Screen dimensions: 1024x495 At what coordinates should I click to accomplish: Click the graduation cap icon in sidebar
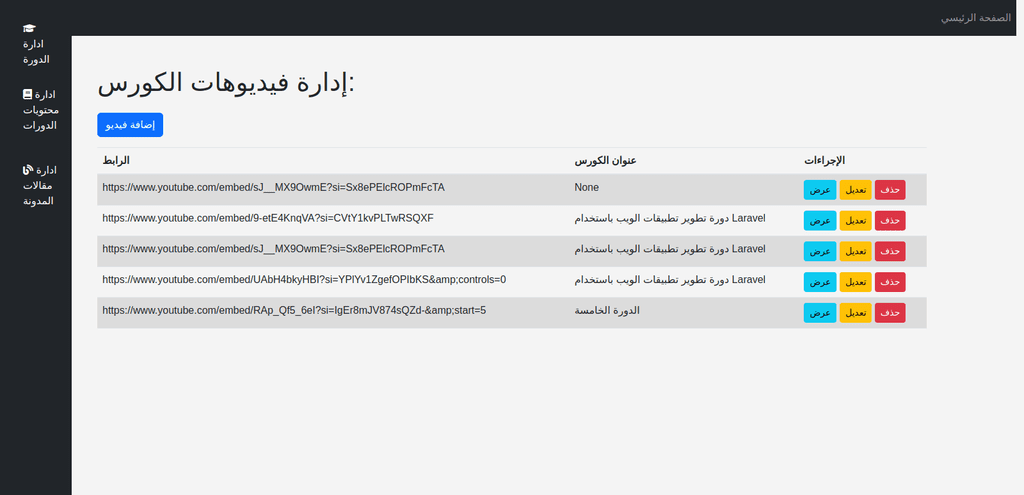(x=29, y=28)
